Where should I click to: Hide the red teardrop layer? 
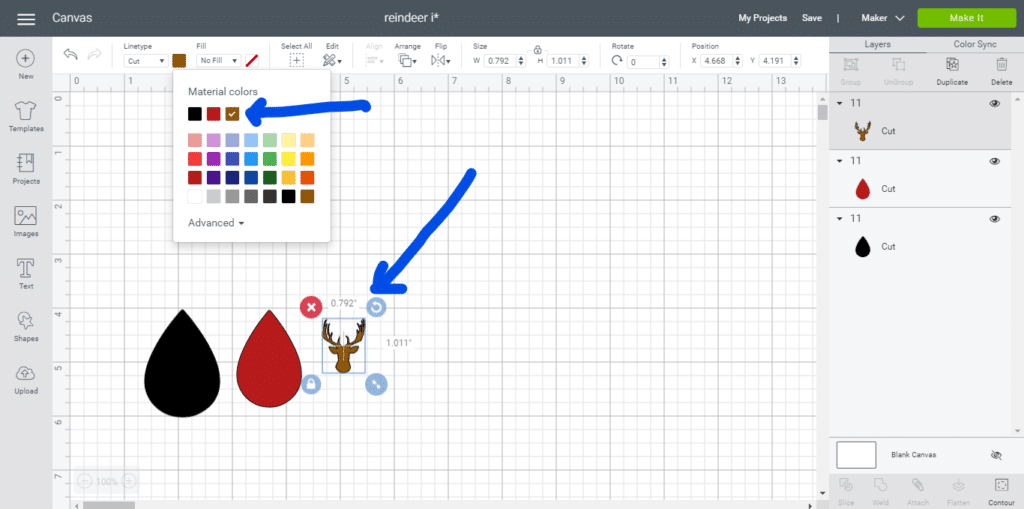click(x=995, y=161)
